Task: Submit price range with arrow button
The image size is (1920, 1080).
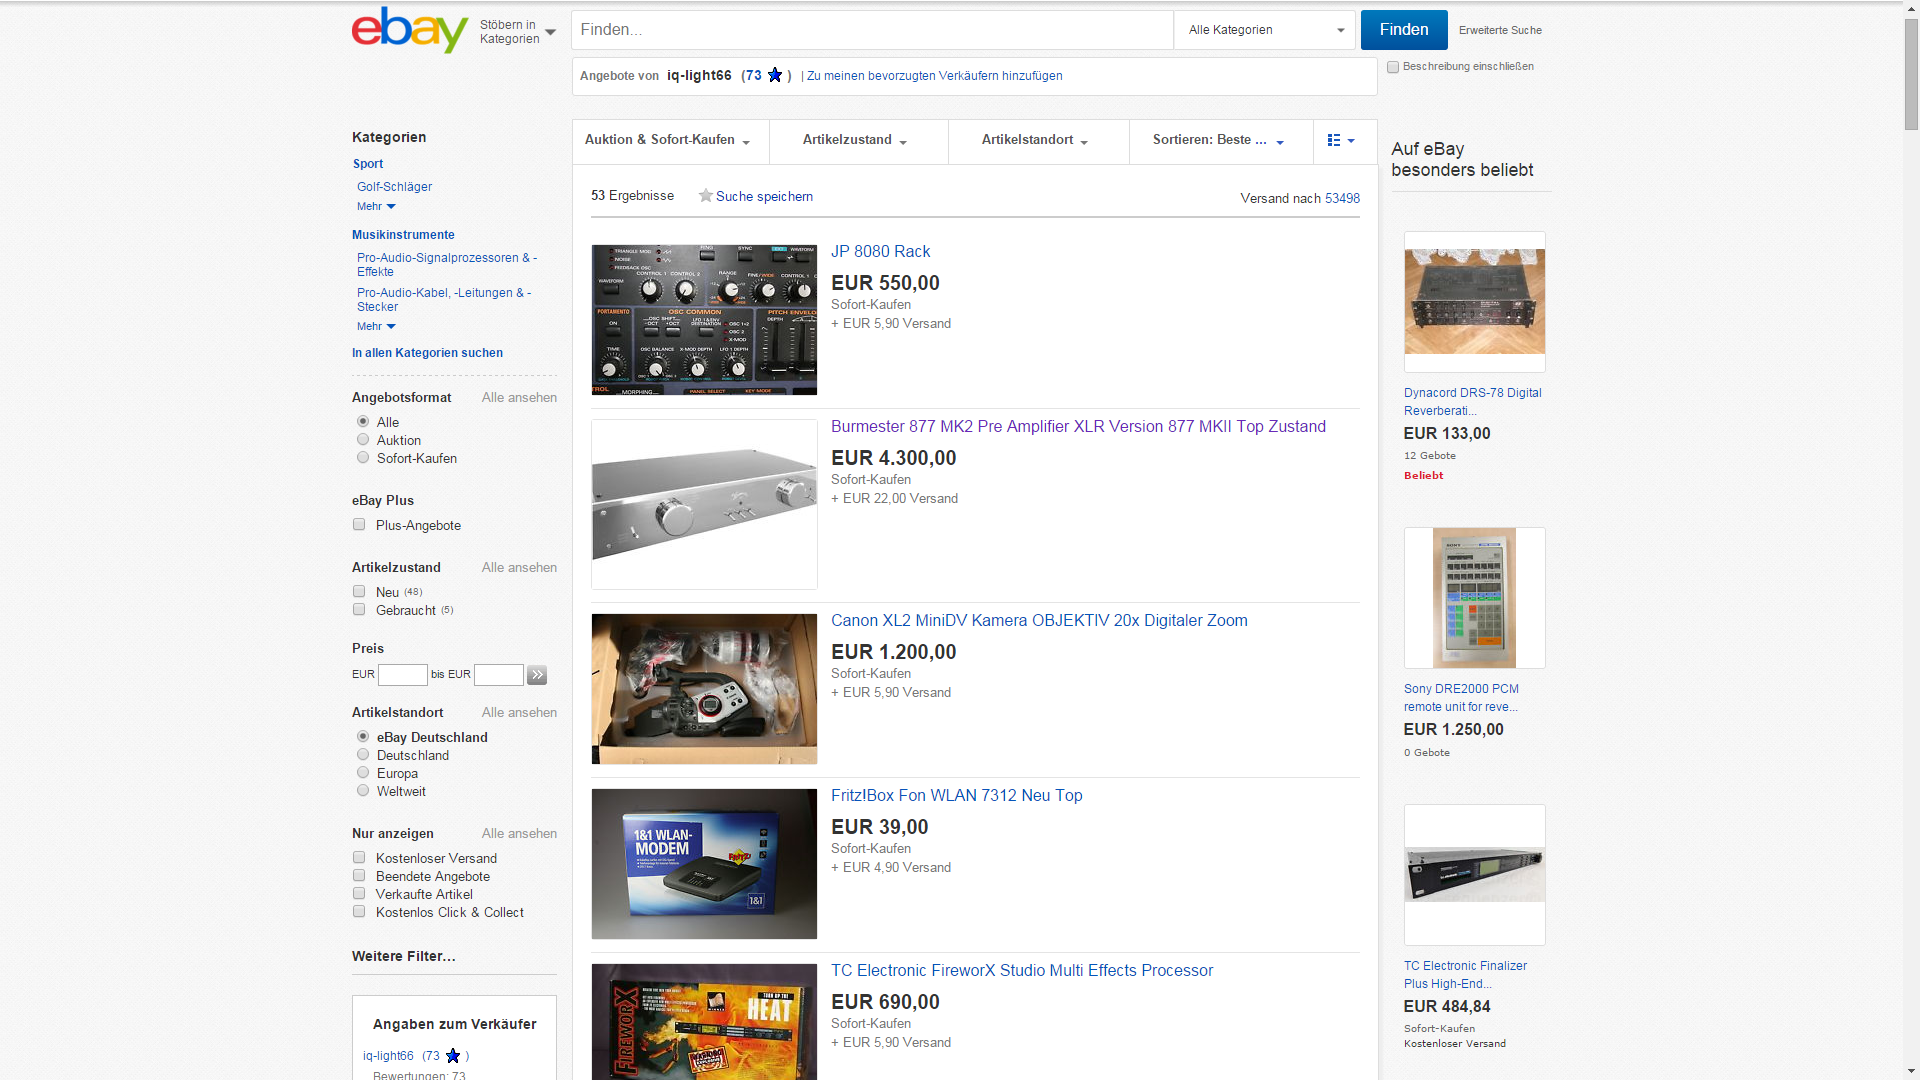Action: pos(537,675)
